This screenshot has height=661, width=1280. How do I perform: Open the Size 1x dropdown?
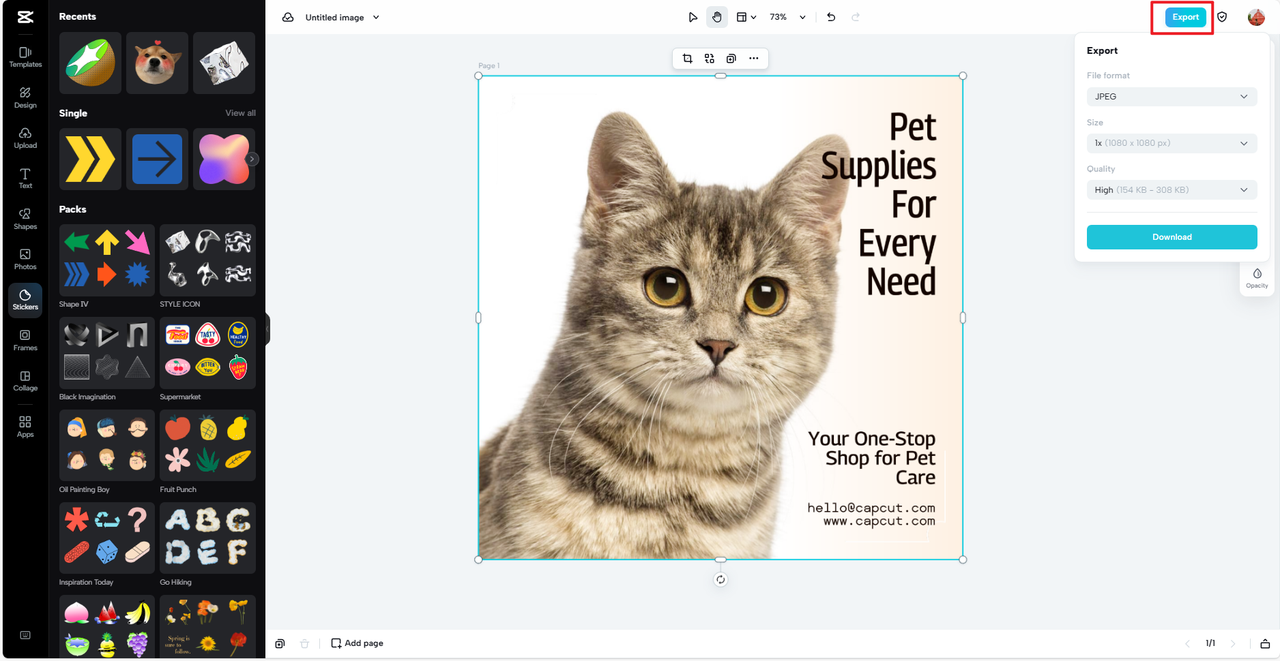1172,143
